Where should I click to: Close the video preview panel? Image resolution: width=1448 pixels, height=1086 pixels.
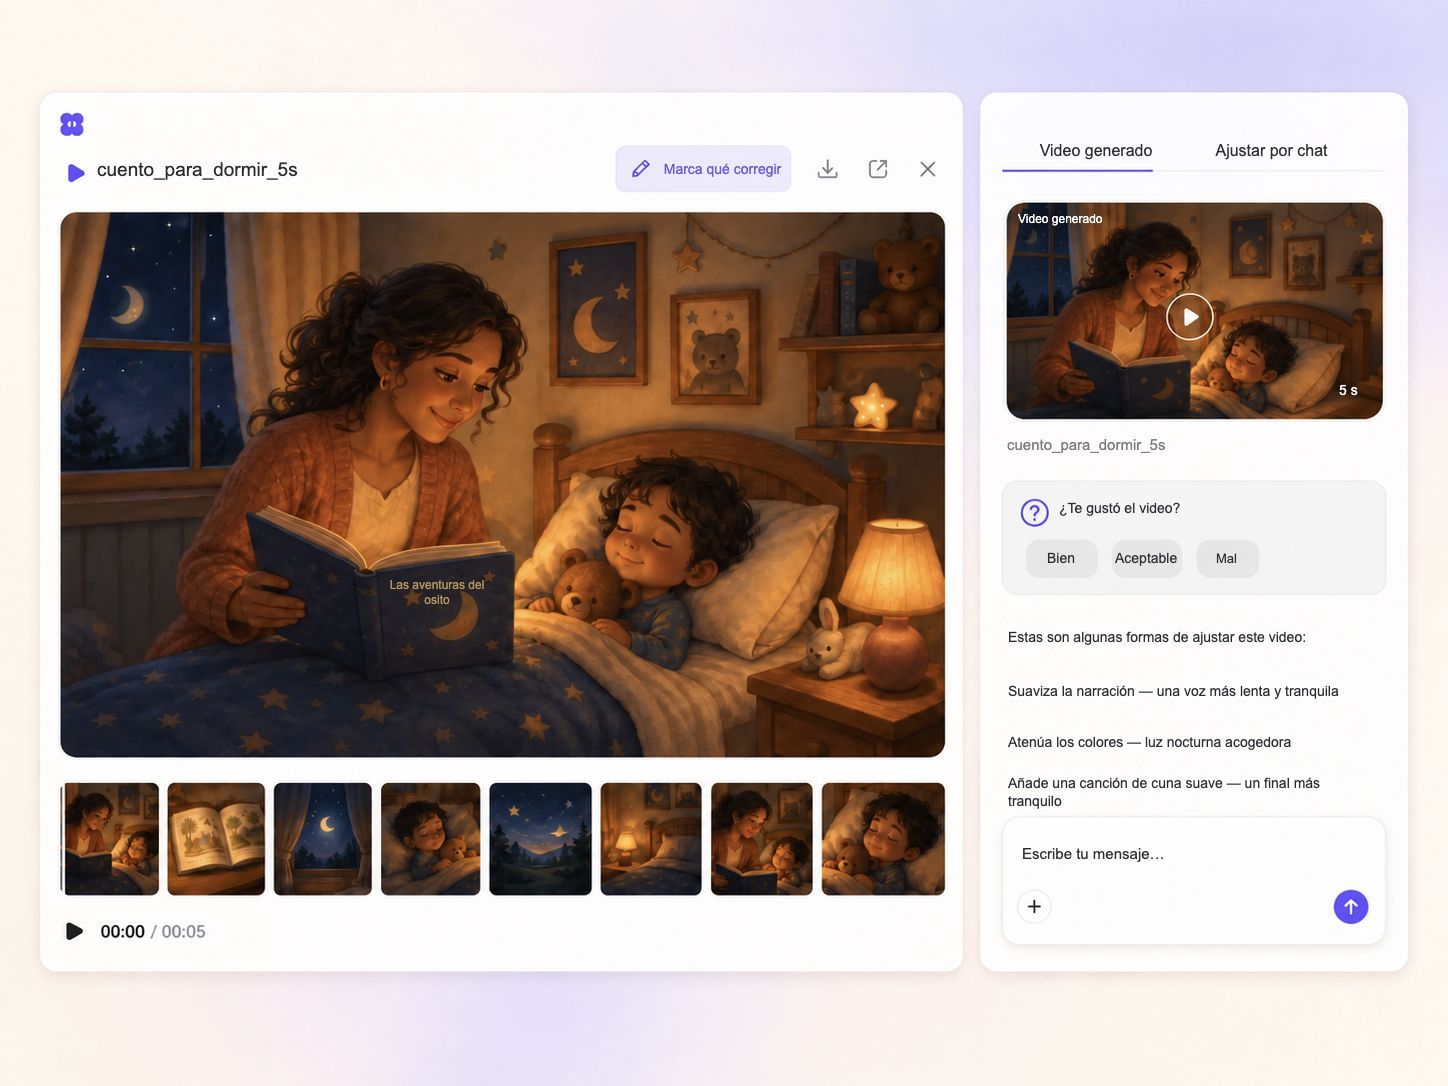point(928,169)
